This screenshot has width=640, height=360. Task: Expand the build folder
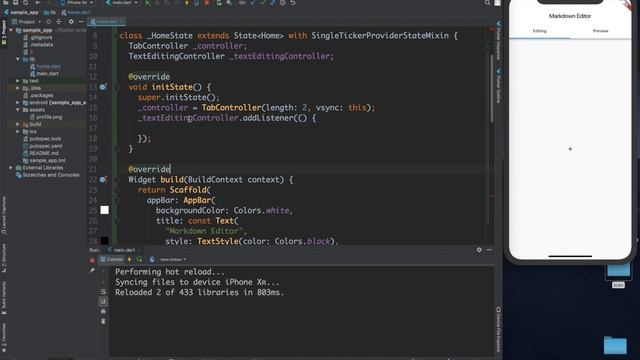click(18, 124)
